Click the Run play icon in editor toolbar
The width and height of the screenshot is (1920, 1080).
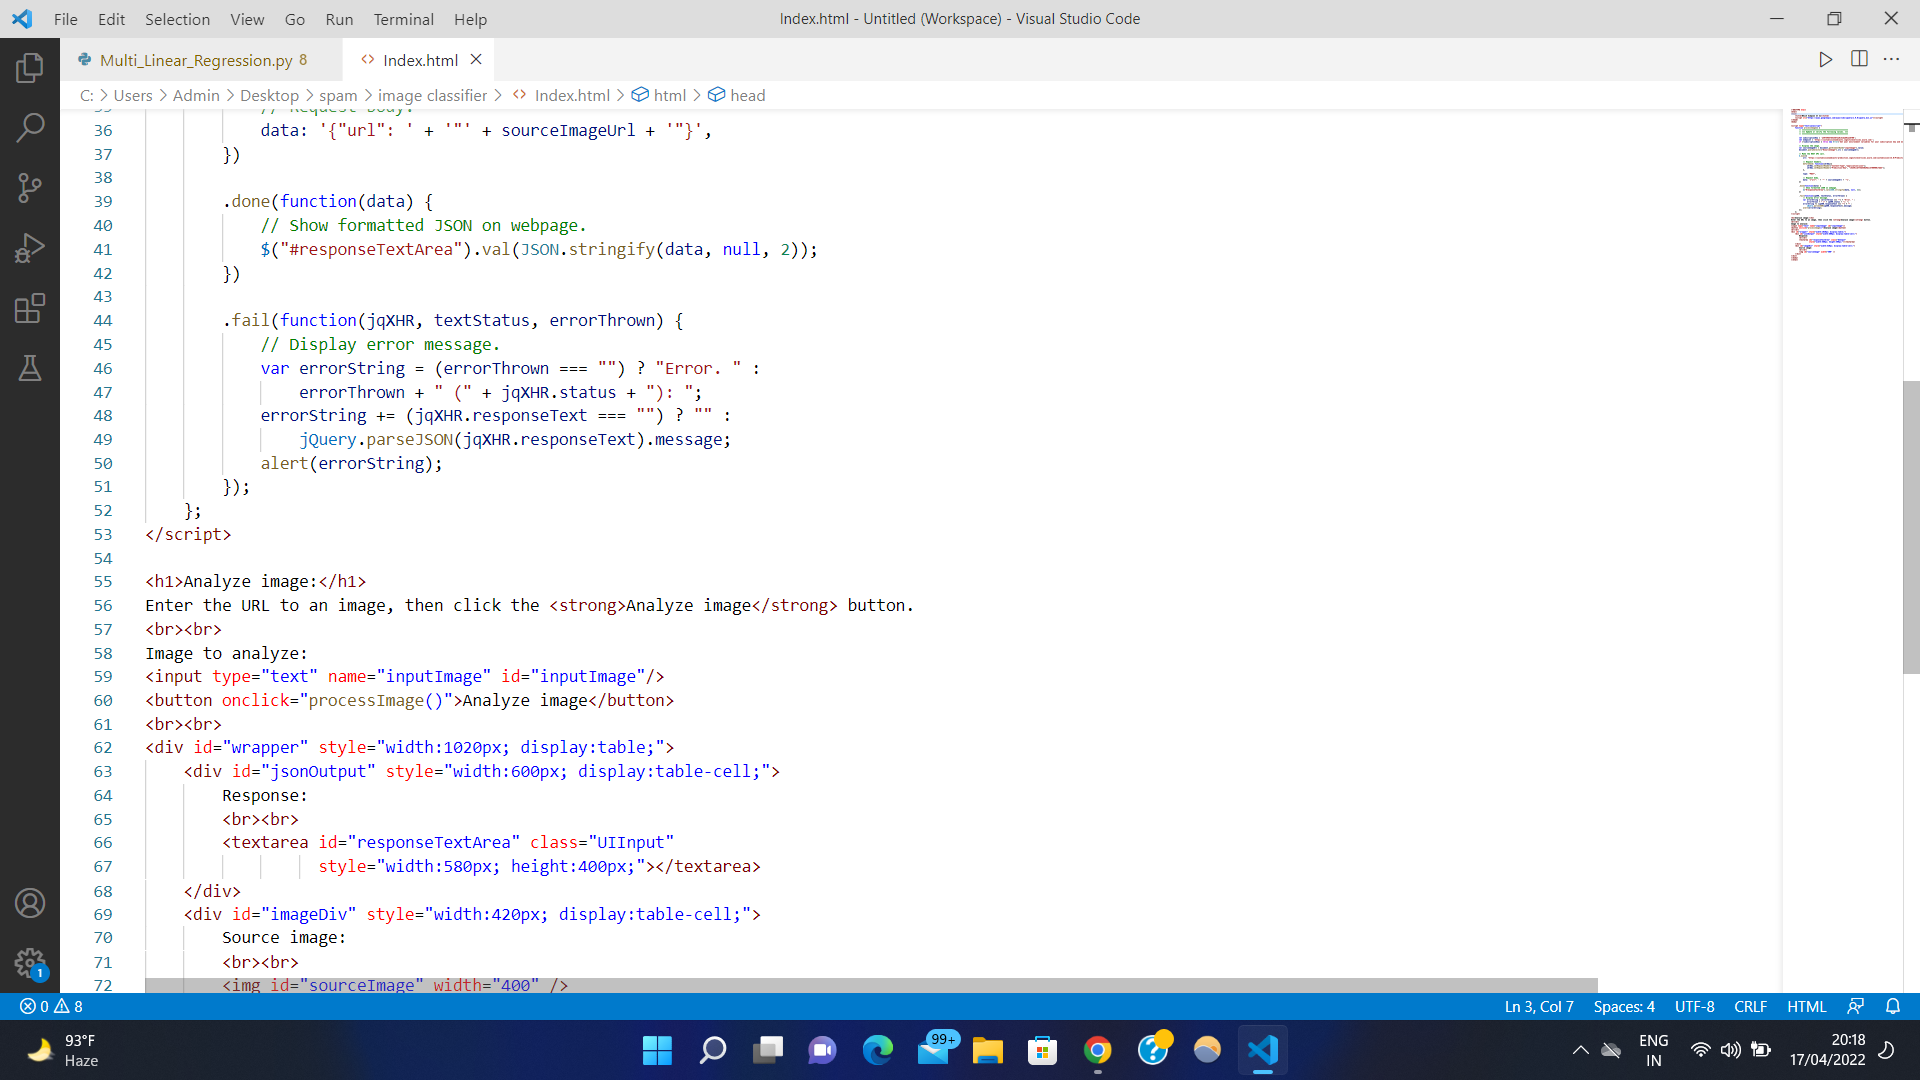click(1825, 60)
